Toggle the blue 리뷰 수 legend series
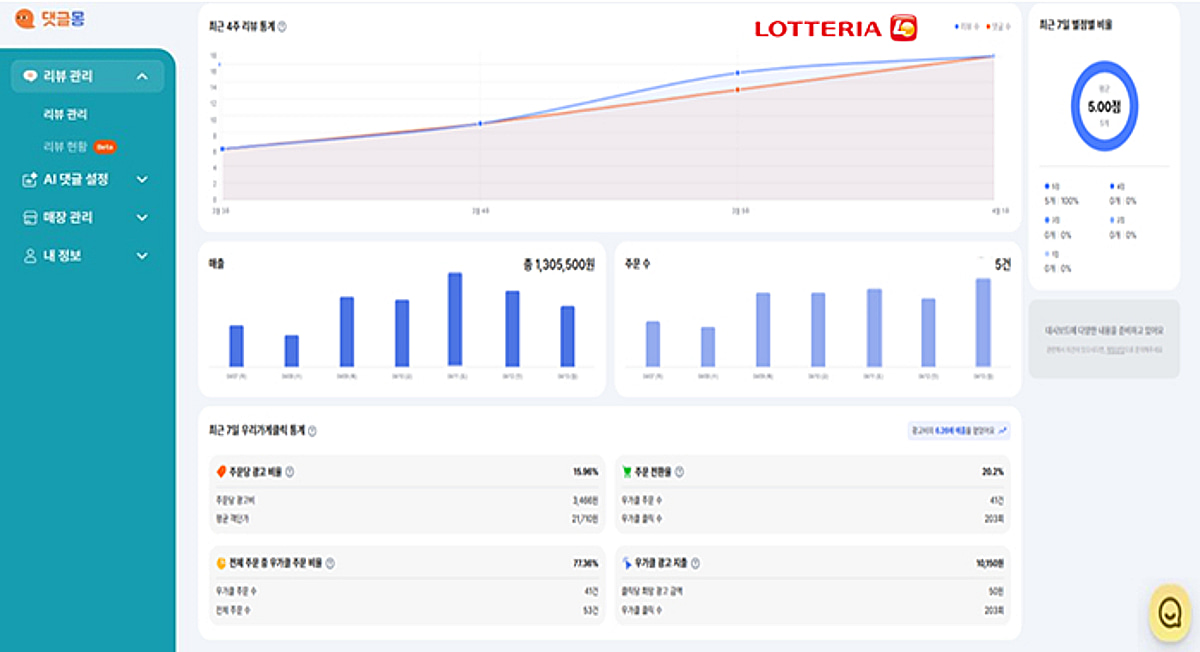 pos(967,27)
